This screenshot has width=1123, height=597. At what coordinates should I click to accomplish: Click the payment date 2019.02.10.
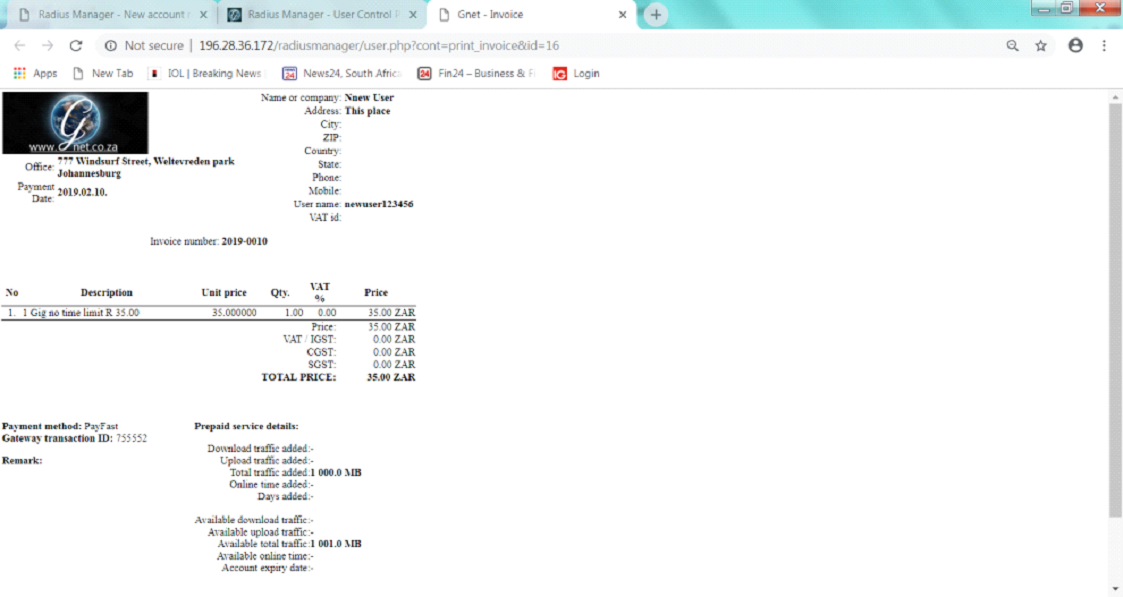click(x=82, y=192)
